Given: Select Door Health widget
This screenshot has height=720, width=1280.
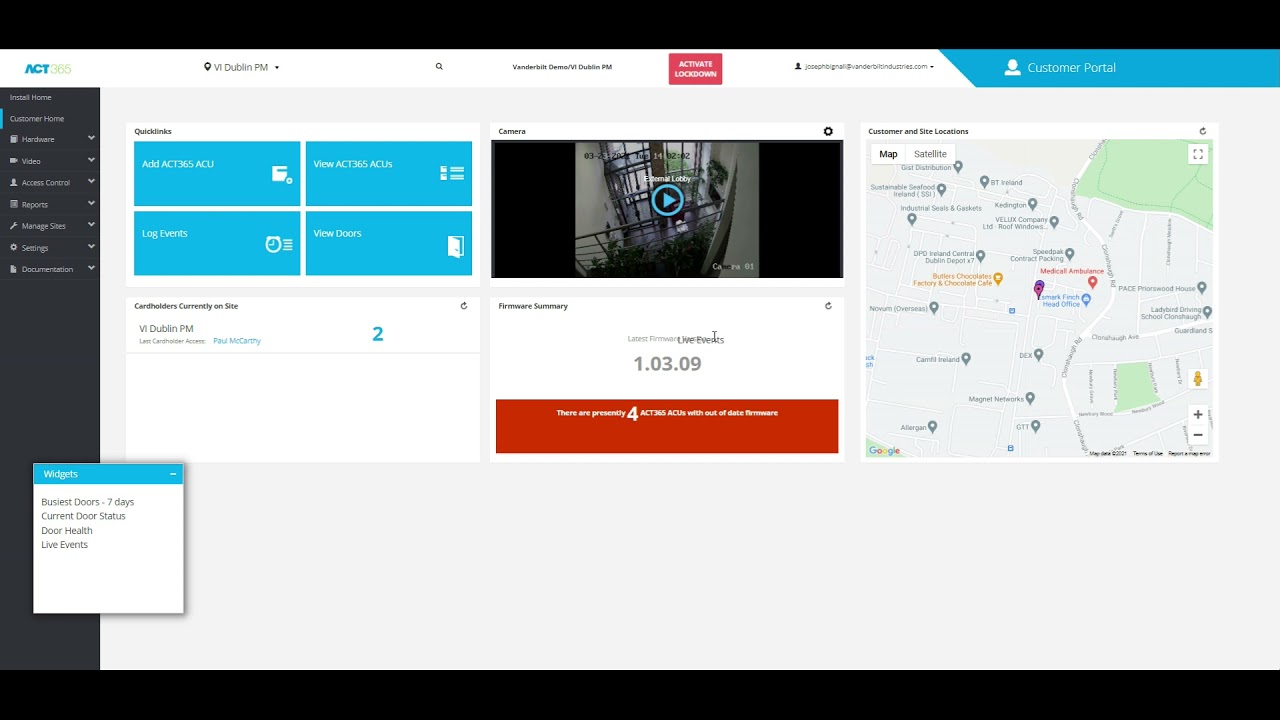Looking at the screenshot, I should point(67,531).
